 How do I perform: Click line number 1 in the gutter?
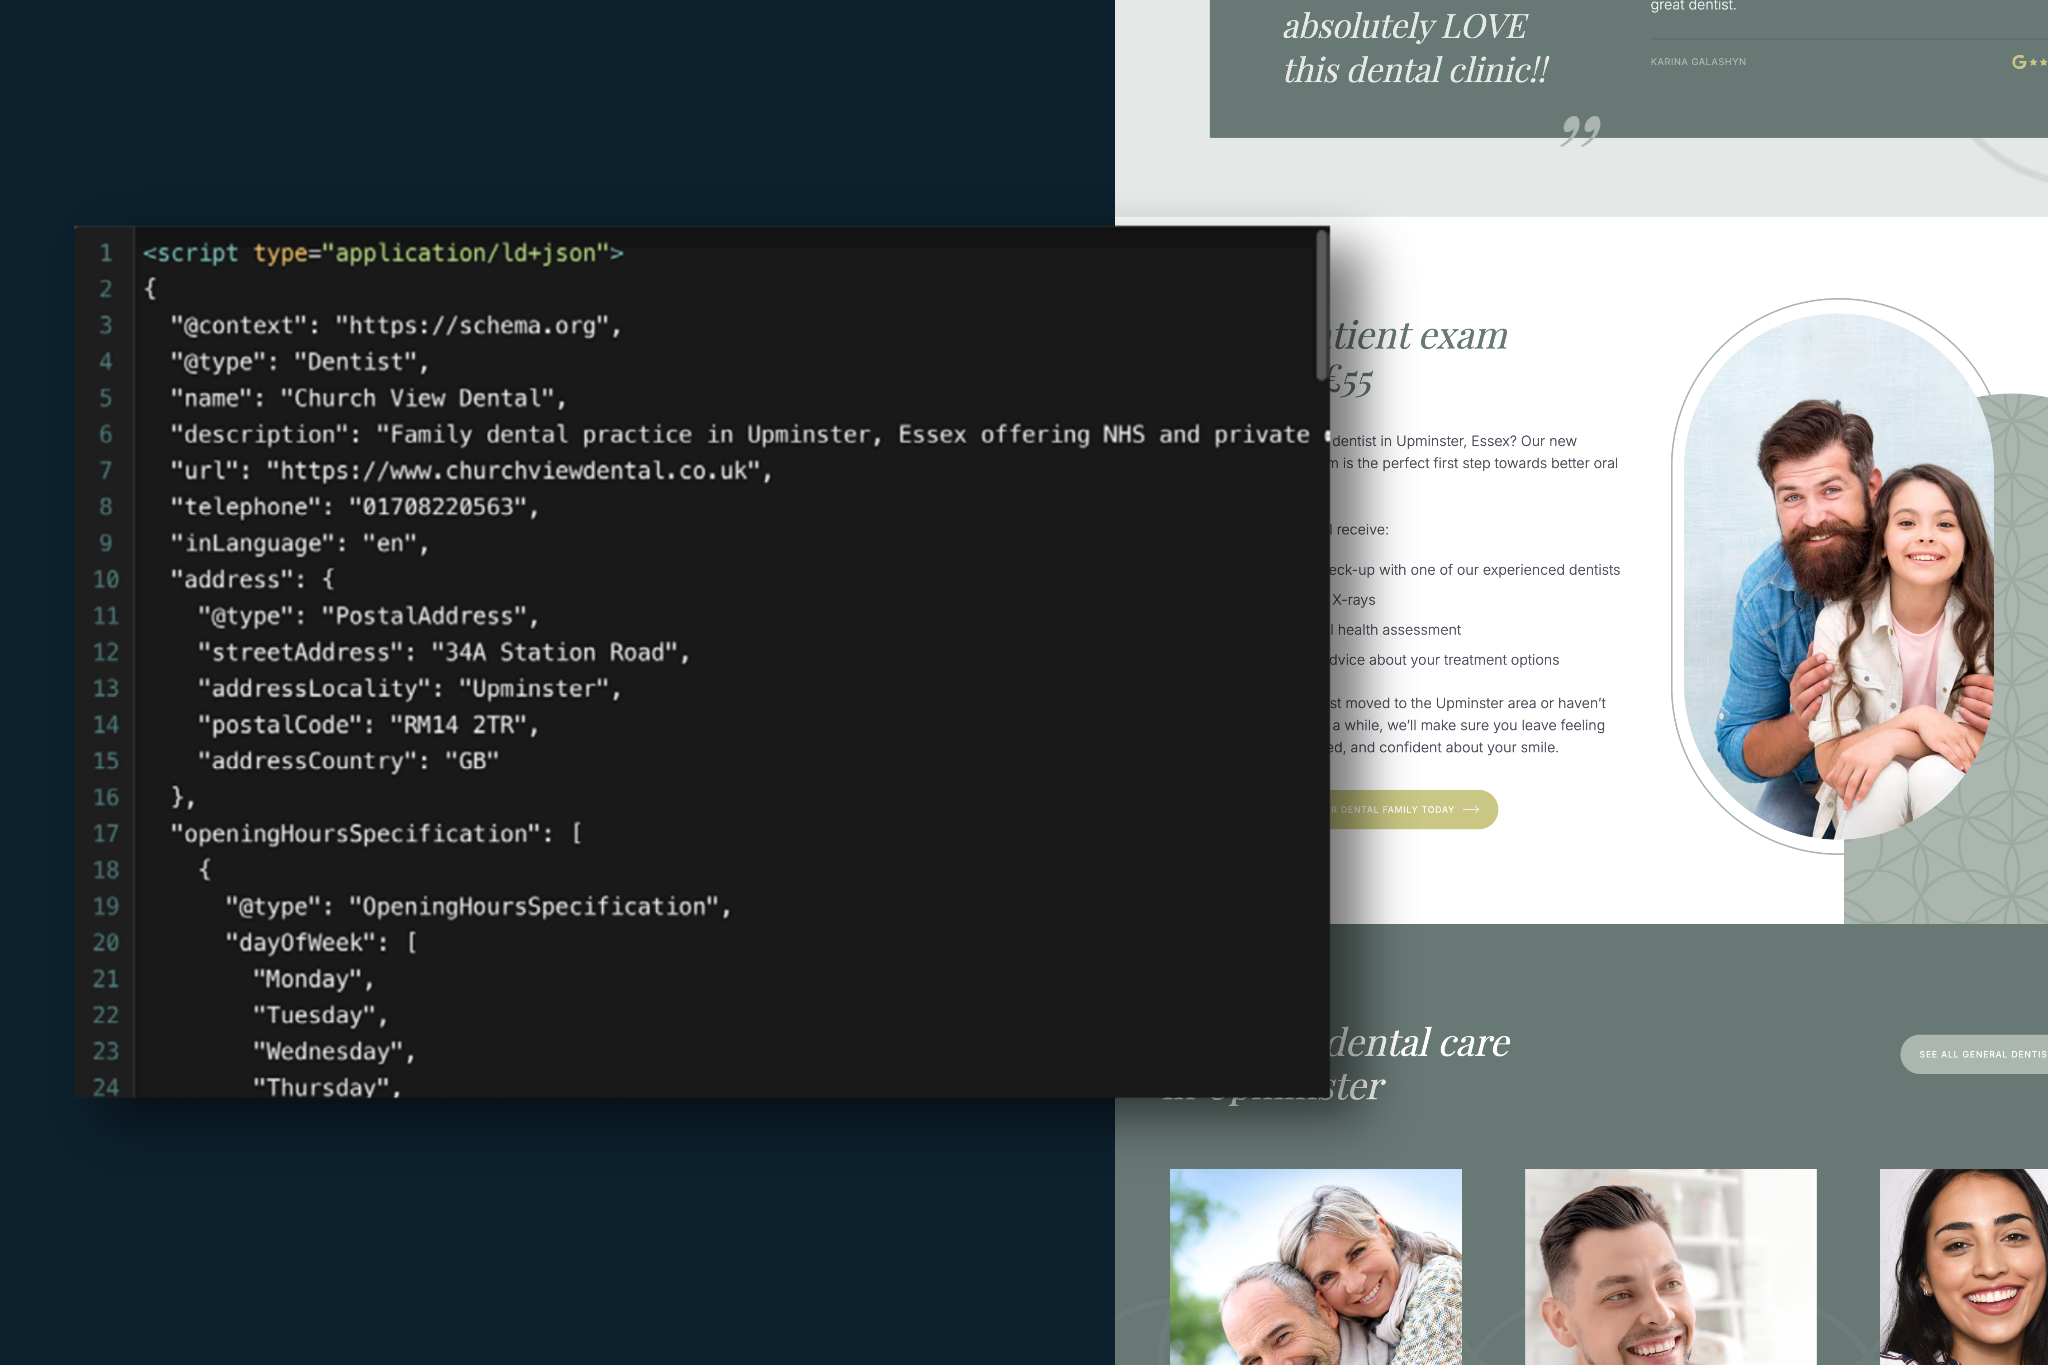(106, 253)
